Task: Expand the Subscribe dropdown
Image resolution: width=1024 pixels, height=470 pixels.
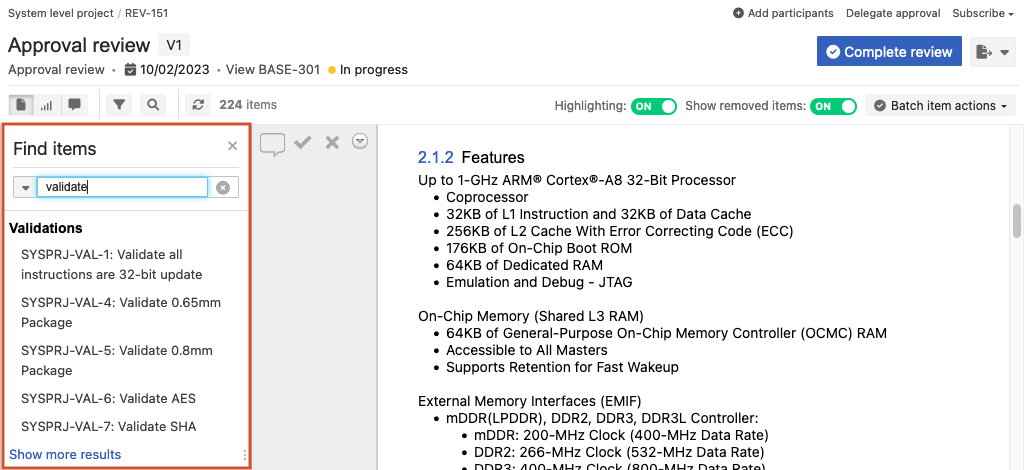Action: [983, 13]
